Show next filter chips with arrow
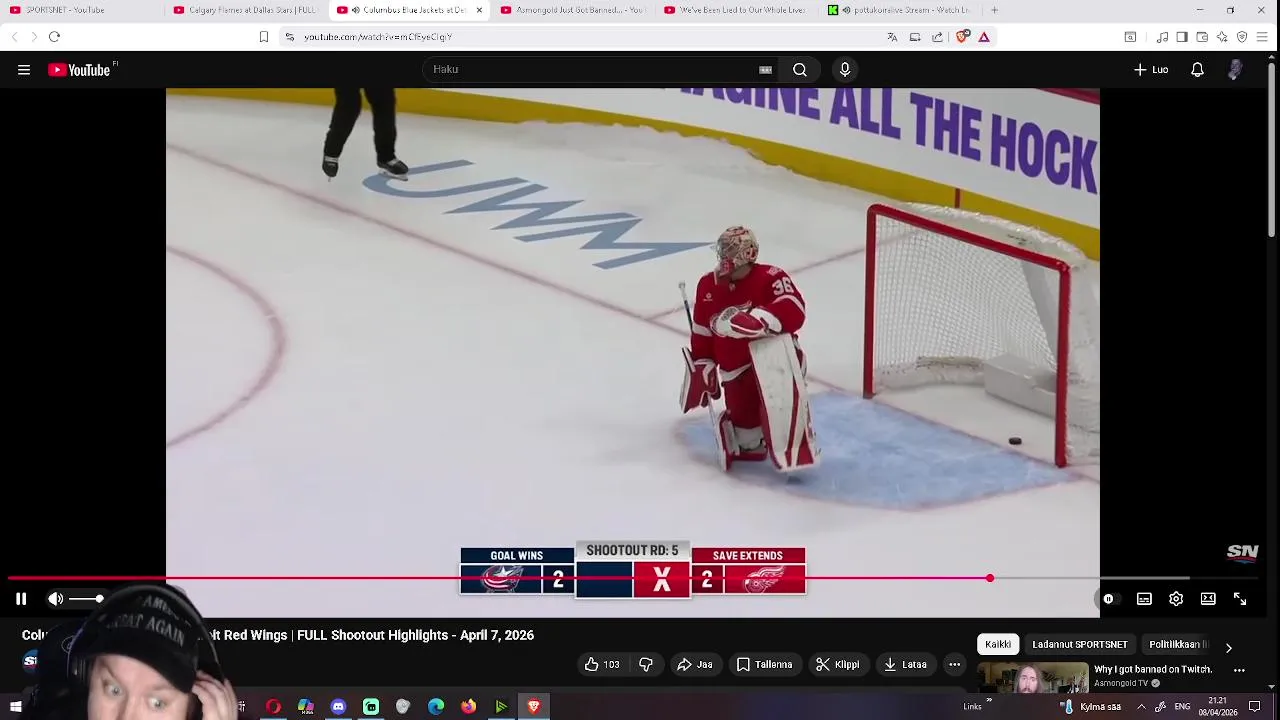The height and width of the screenshot is (720, 1280). point(1229,647)
